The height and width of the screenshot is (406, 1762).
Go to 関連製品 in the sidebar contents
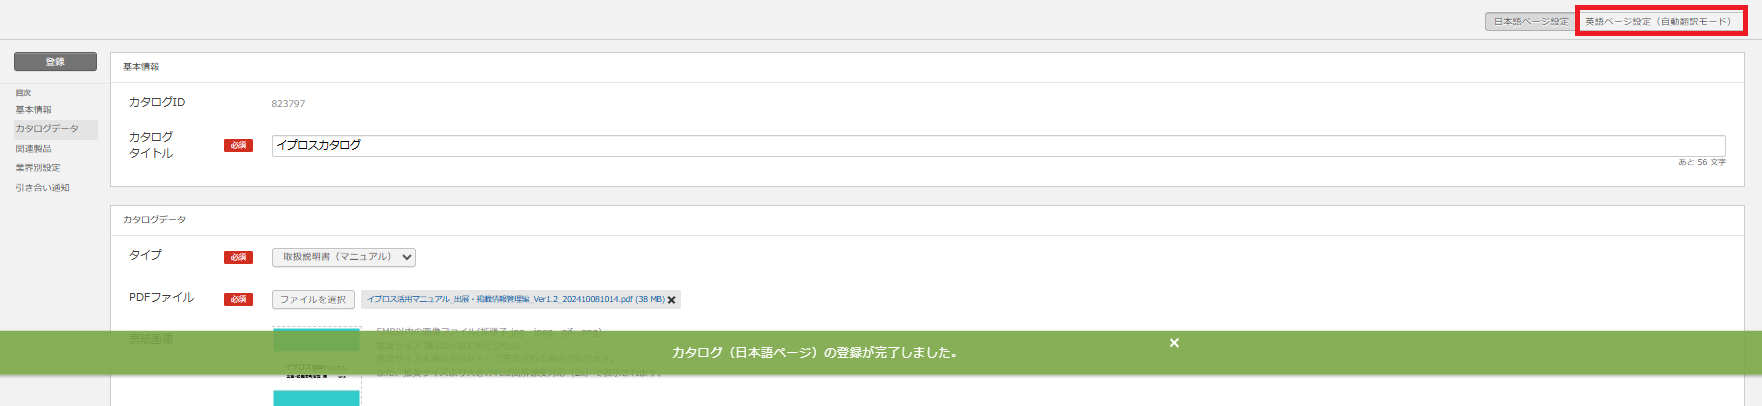pos(33,149)
